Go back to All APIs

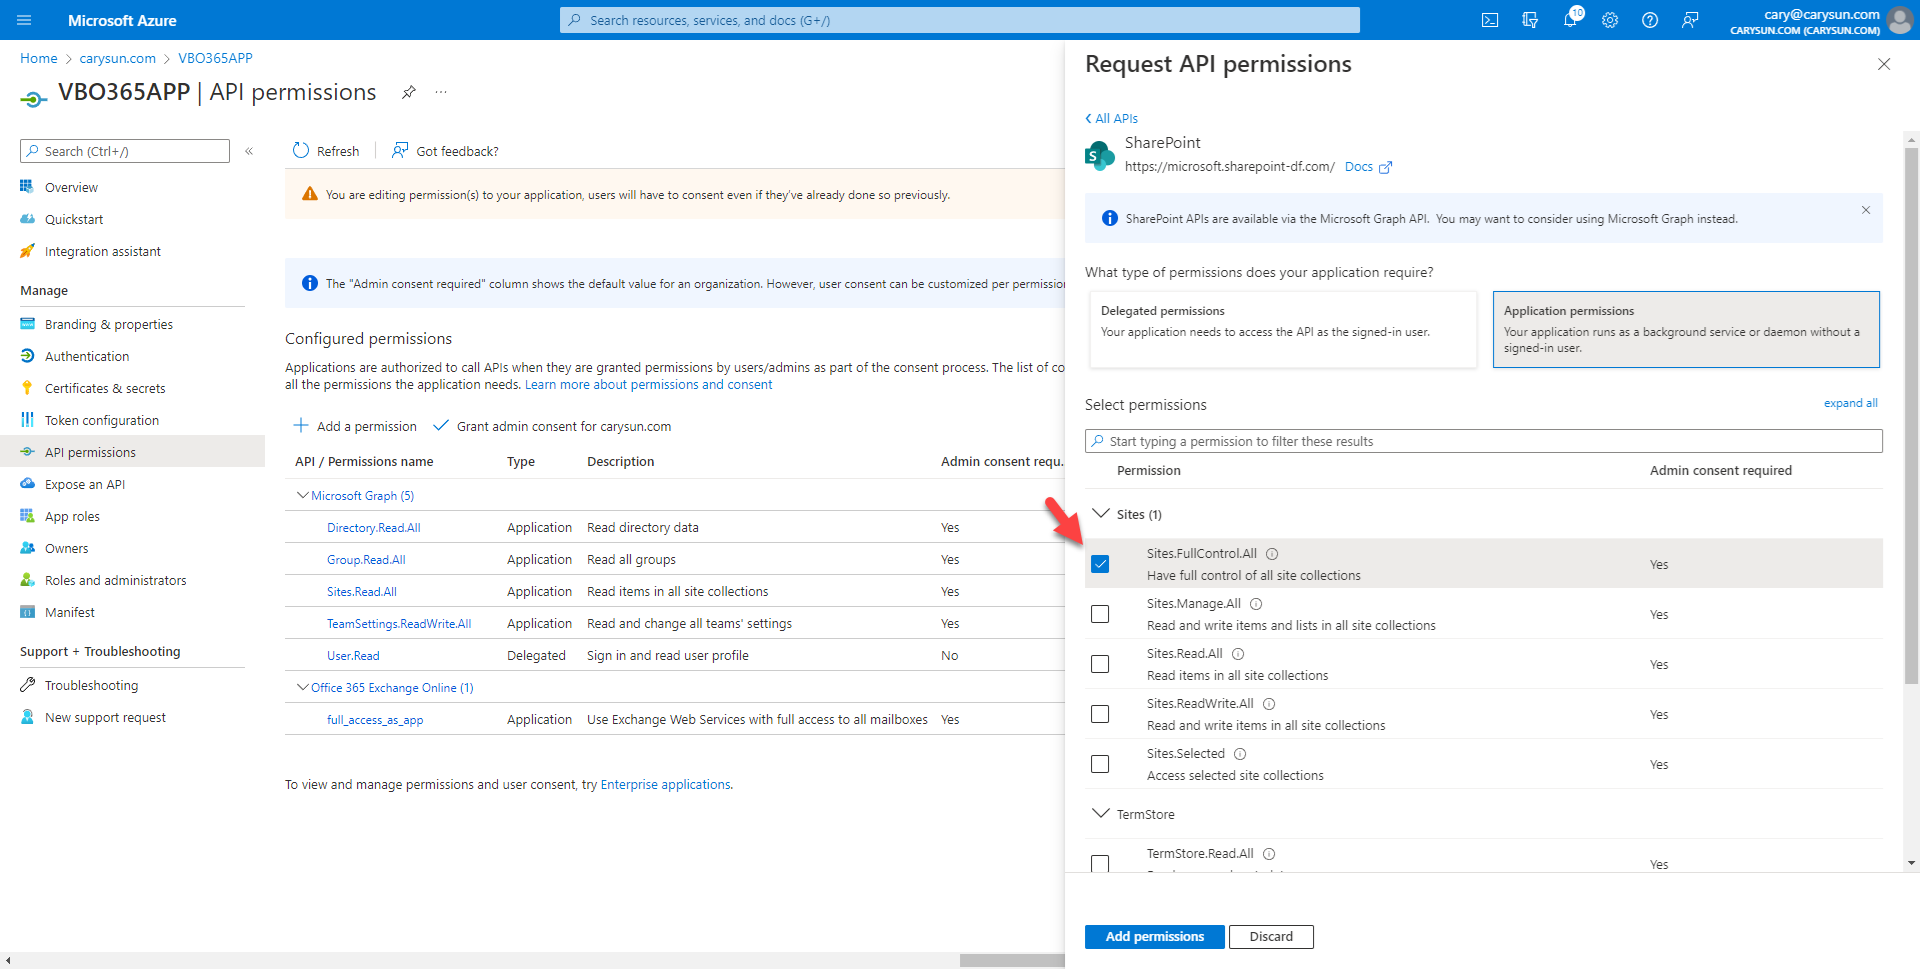click(x=1111, y=118)
